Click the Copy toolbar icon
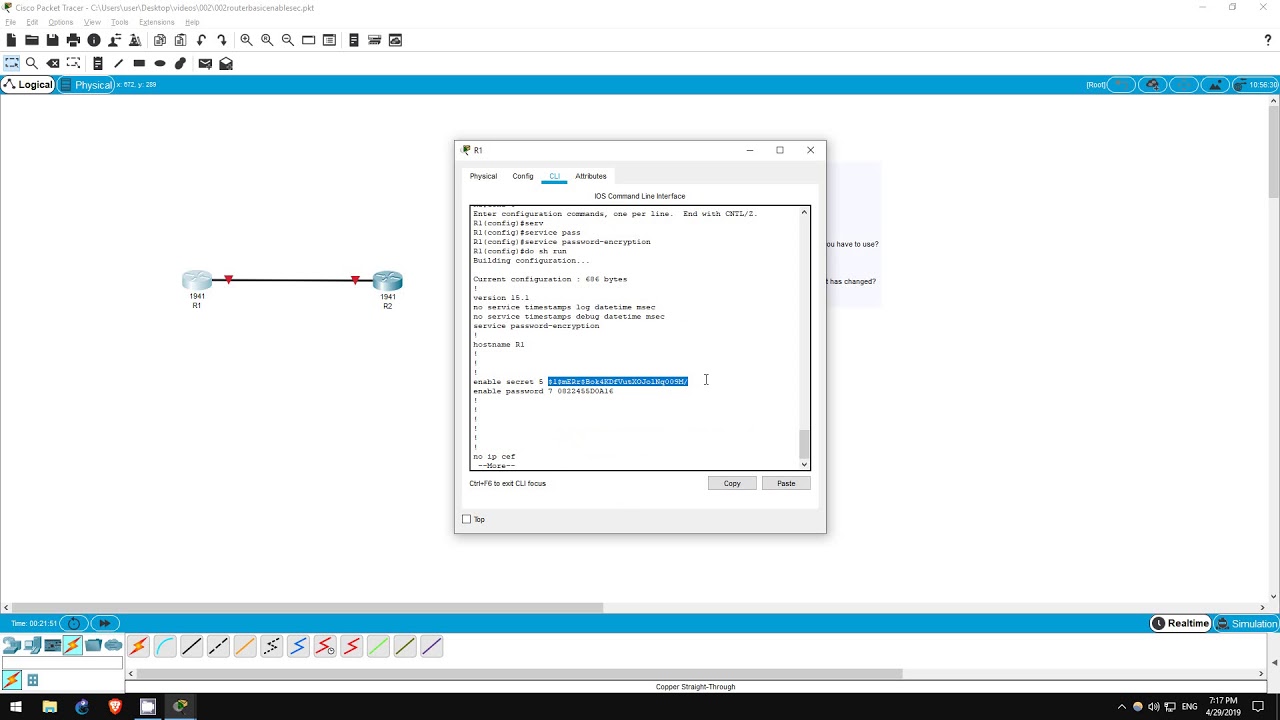This screenshot has height=720, width=1280. click(x=160, y=40)
